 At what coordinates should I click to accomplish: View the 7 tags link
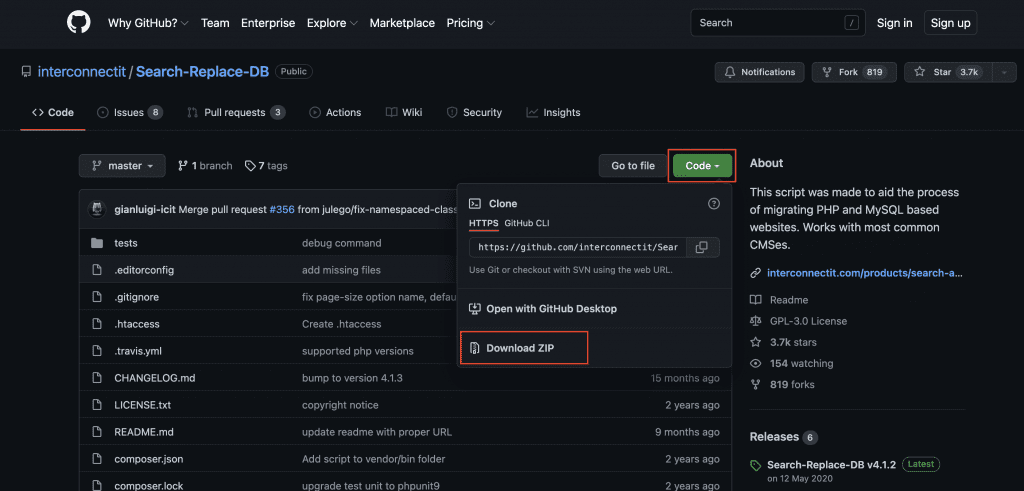click(x=266, y=166)
